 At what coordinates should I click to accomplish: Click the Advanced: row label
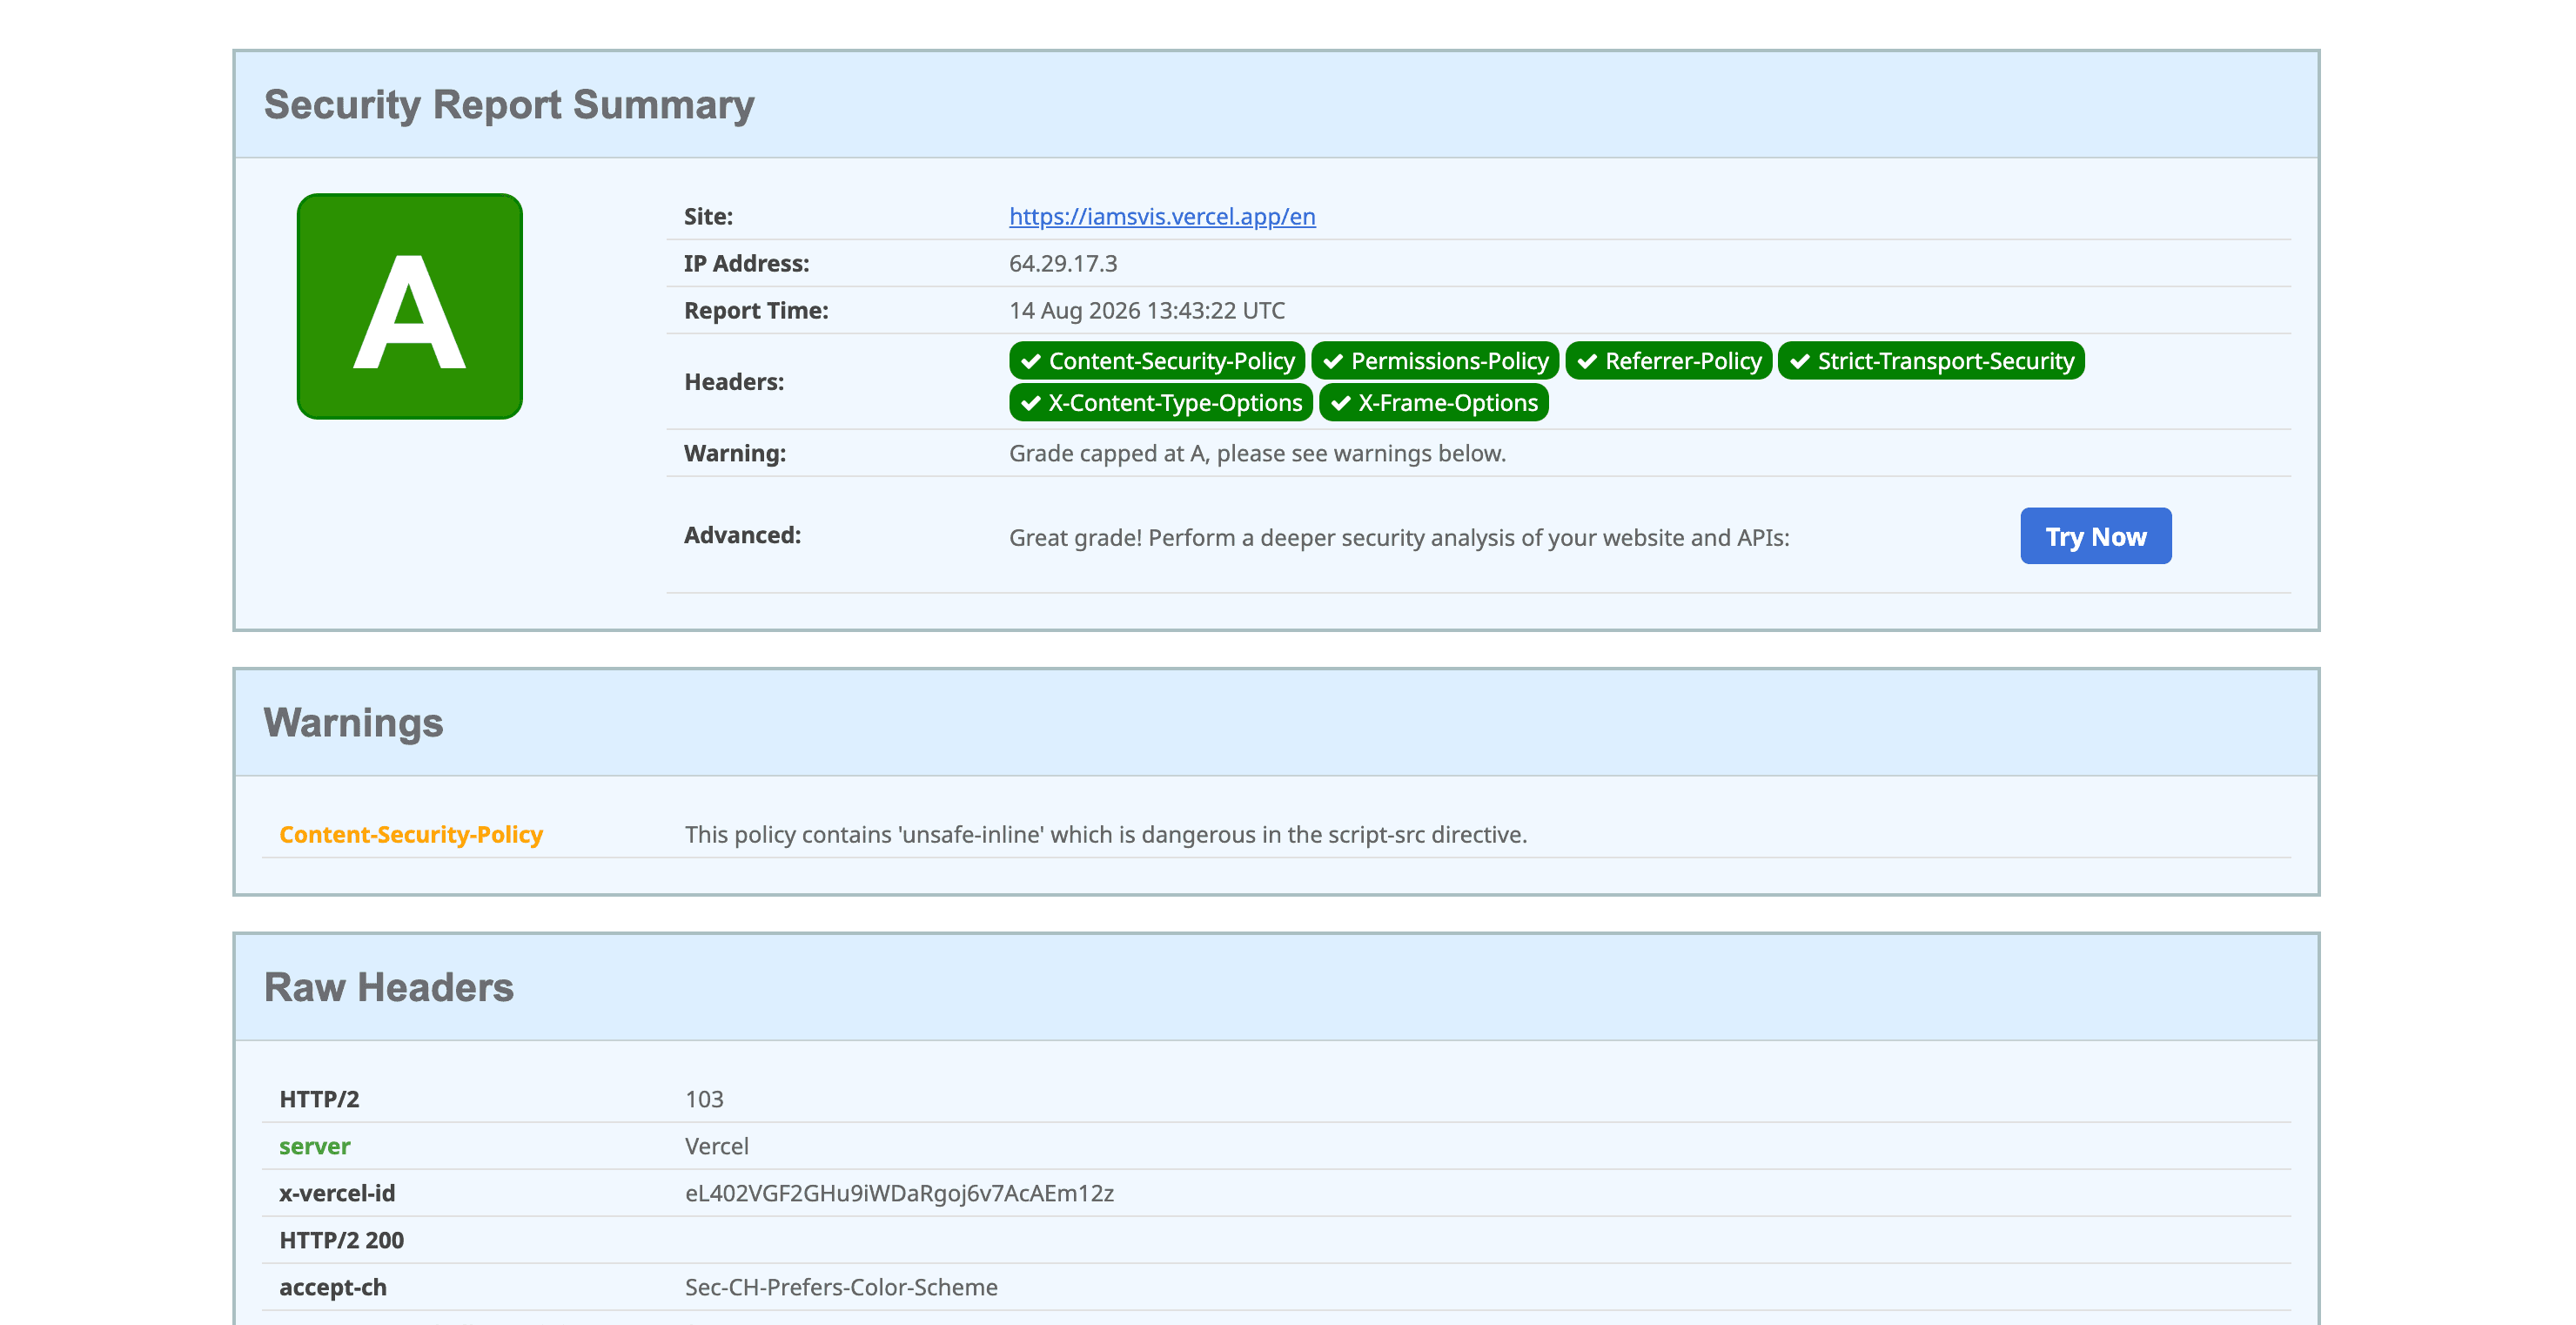(742, 535)
